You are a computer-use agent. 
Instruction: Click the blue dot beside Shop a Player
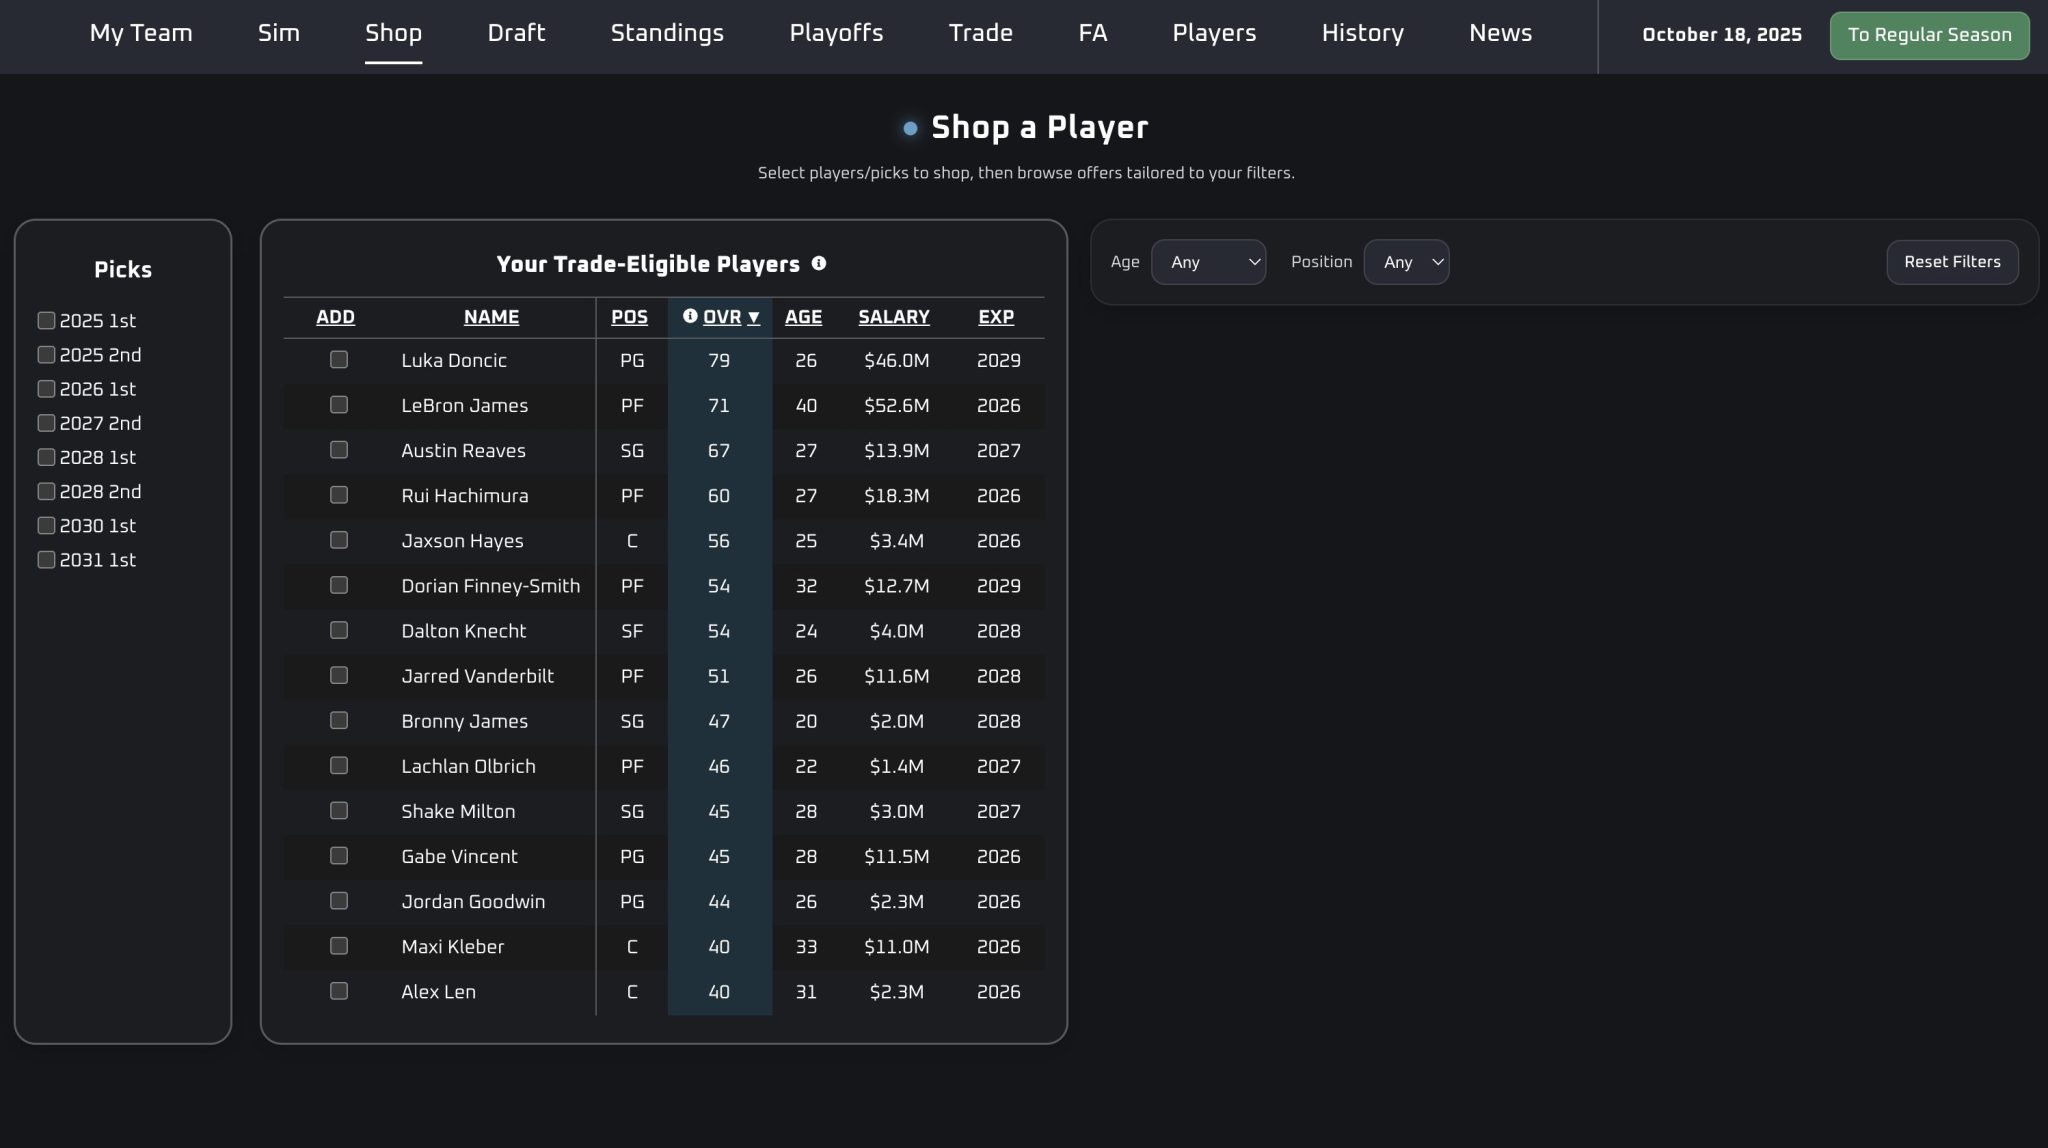click(910, 128)
